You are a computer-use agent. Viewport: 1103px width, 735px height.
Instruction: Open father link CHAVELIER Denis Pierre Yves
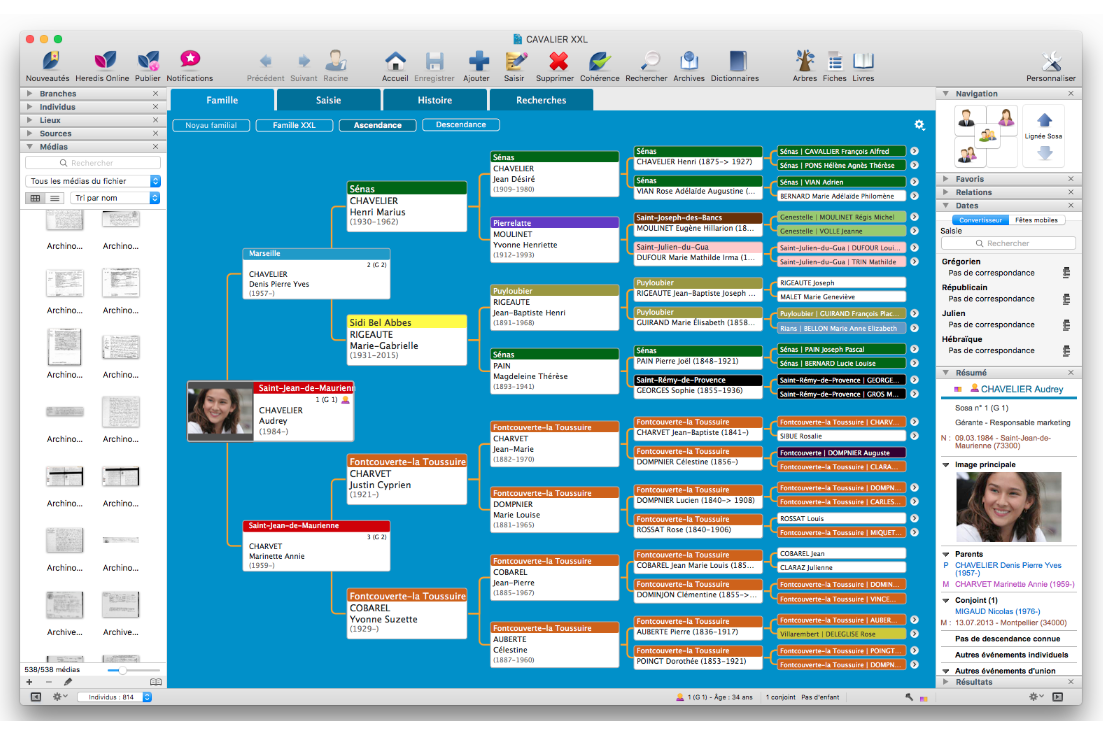click(1008, 569)
